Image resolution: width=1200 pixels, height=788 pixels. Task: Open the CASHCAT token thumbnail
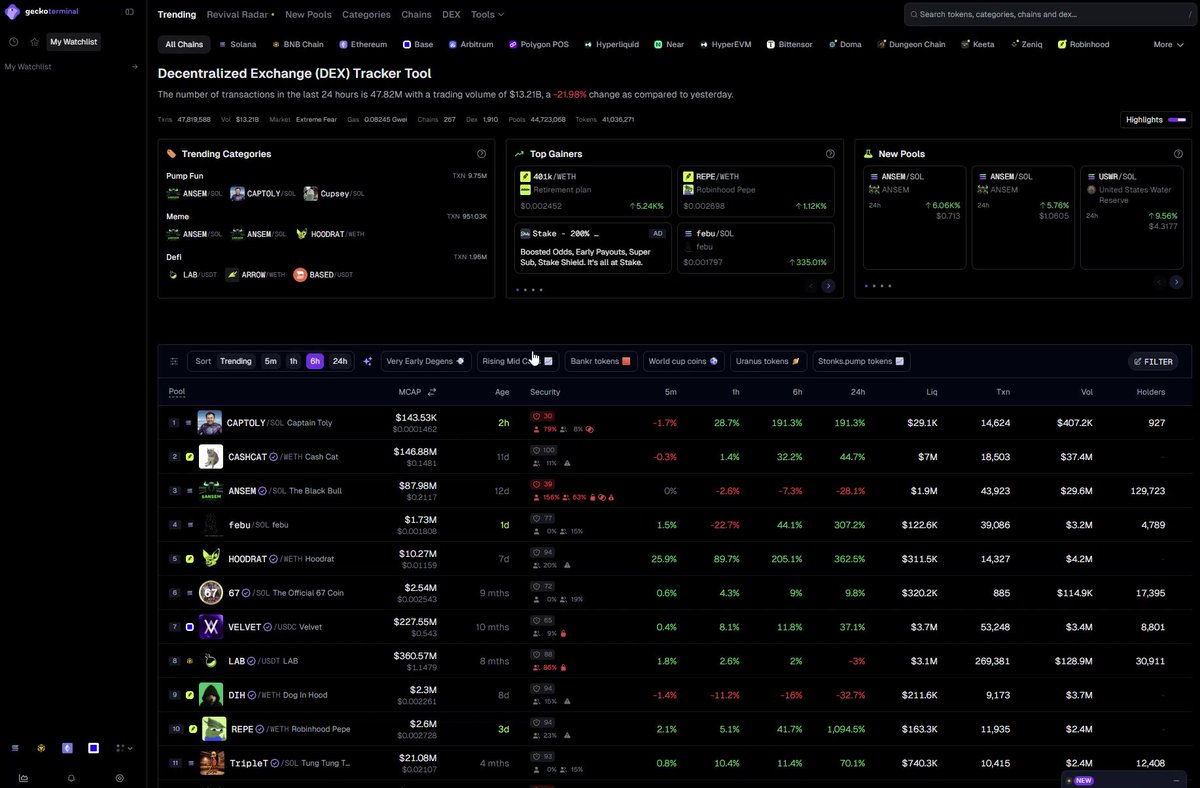click(210, 457)
